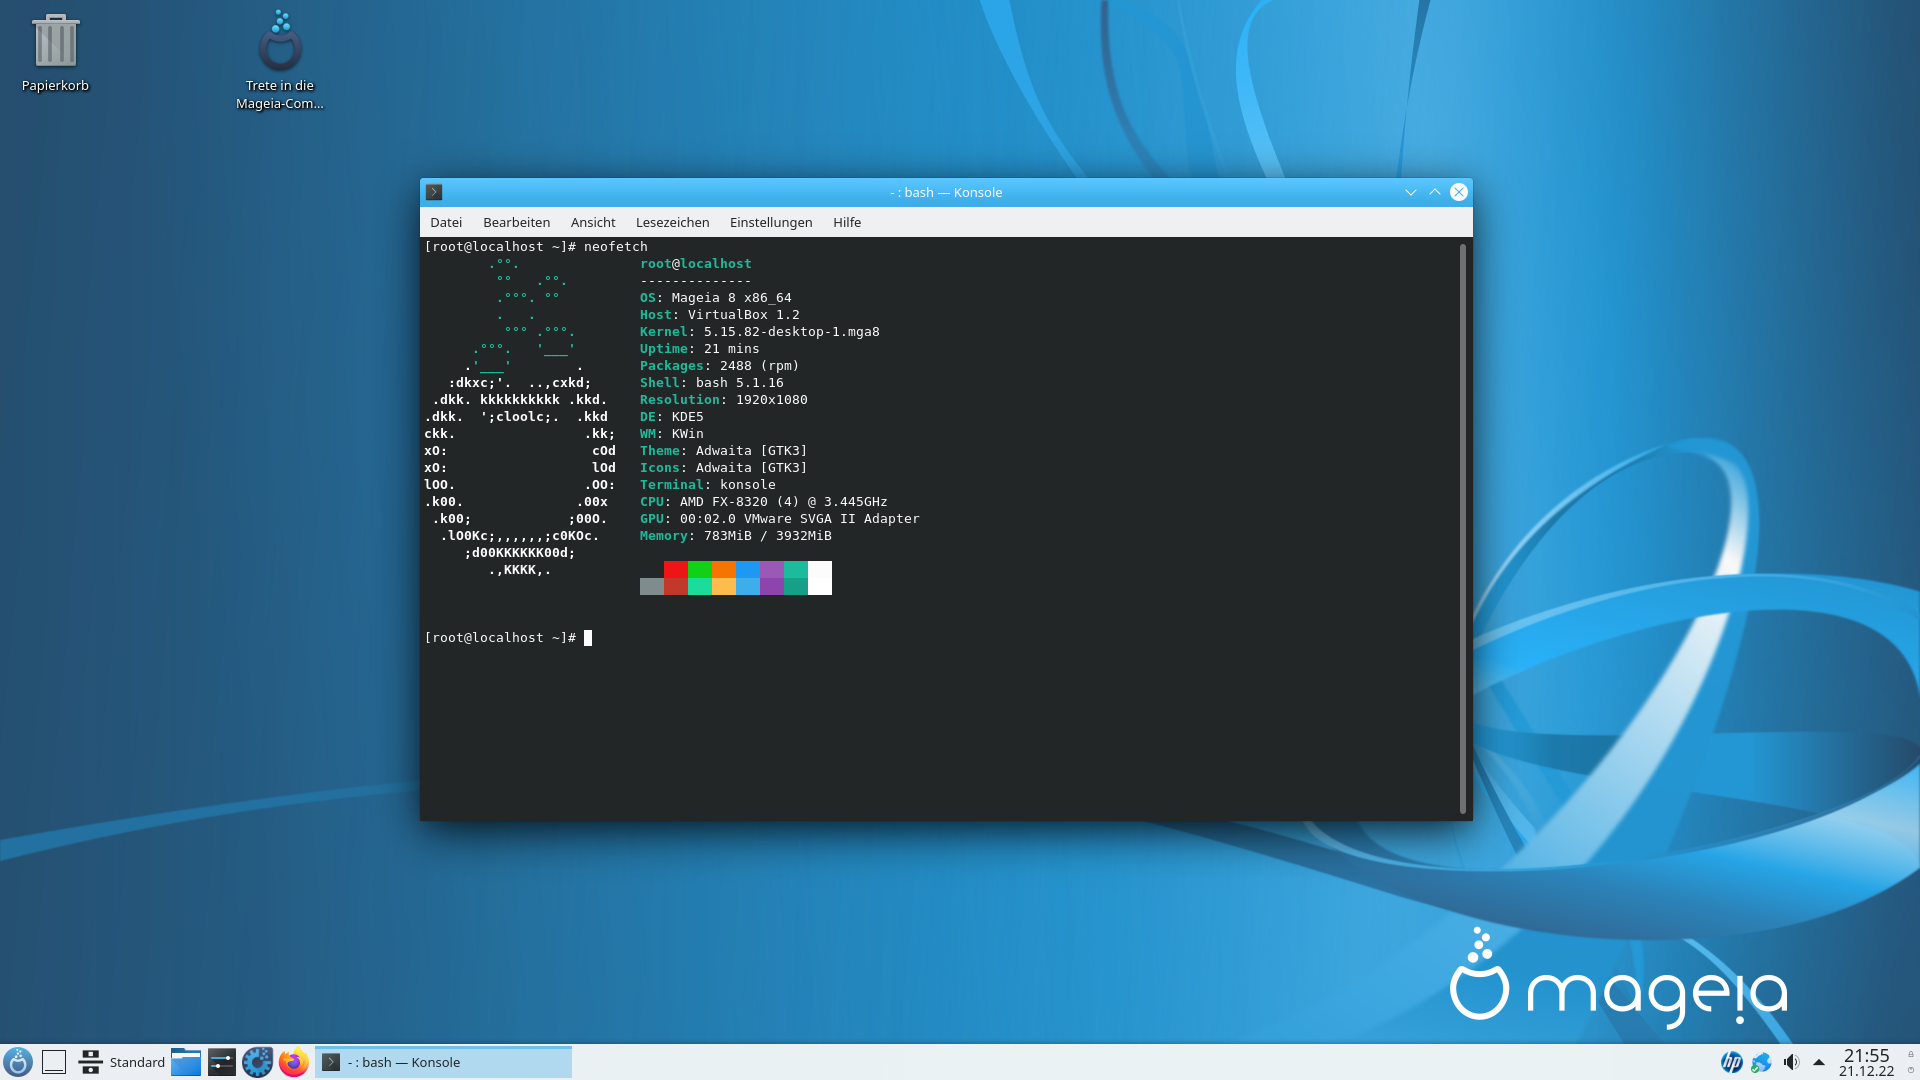Screen dimensions: 1920x1080
Task: Click the show desktop icon
Action: [x=54, y=1062]
